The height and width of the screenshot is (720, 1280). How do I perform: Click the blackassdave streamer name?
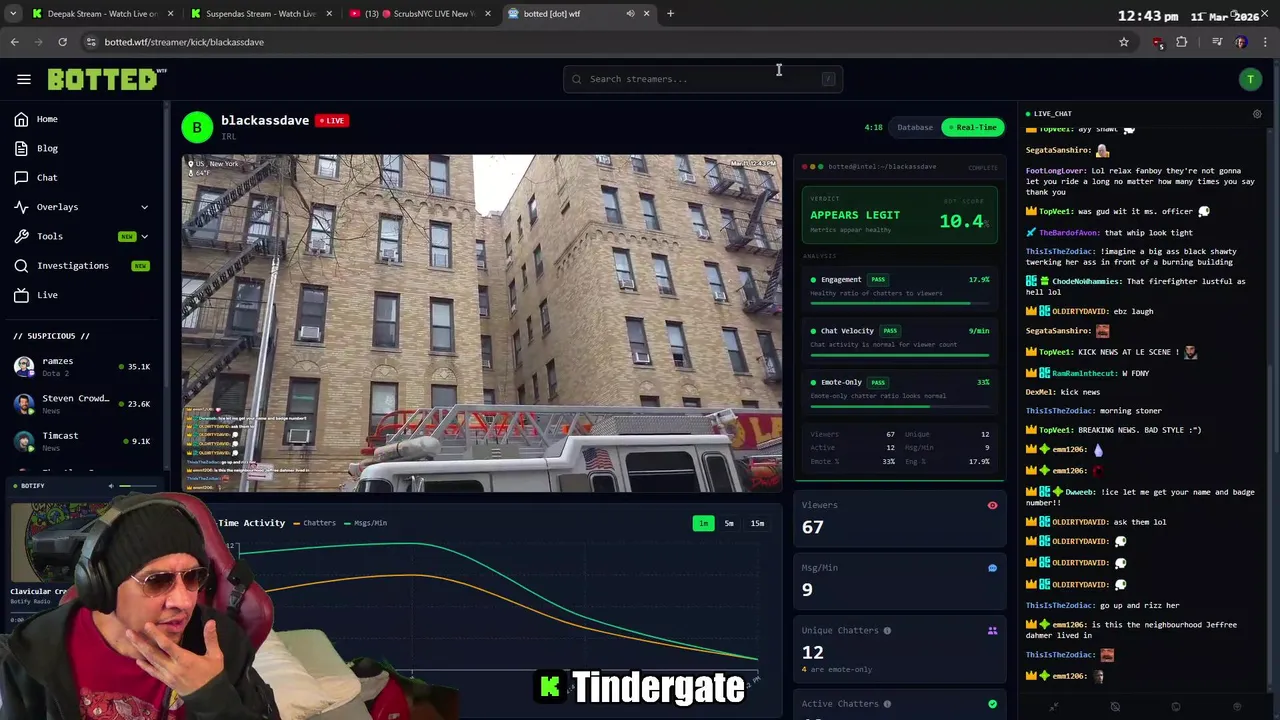tap(265, 120)
